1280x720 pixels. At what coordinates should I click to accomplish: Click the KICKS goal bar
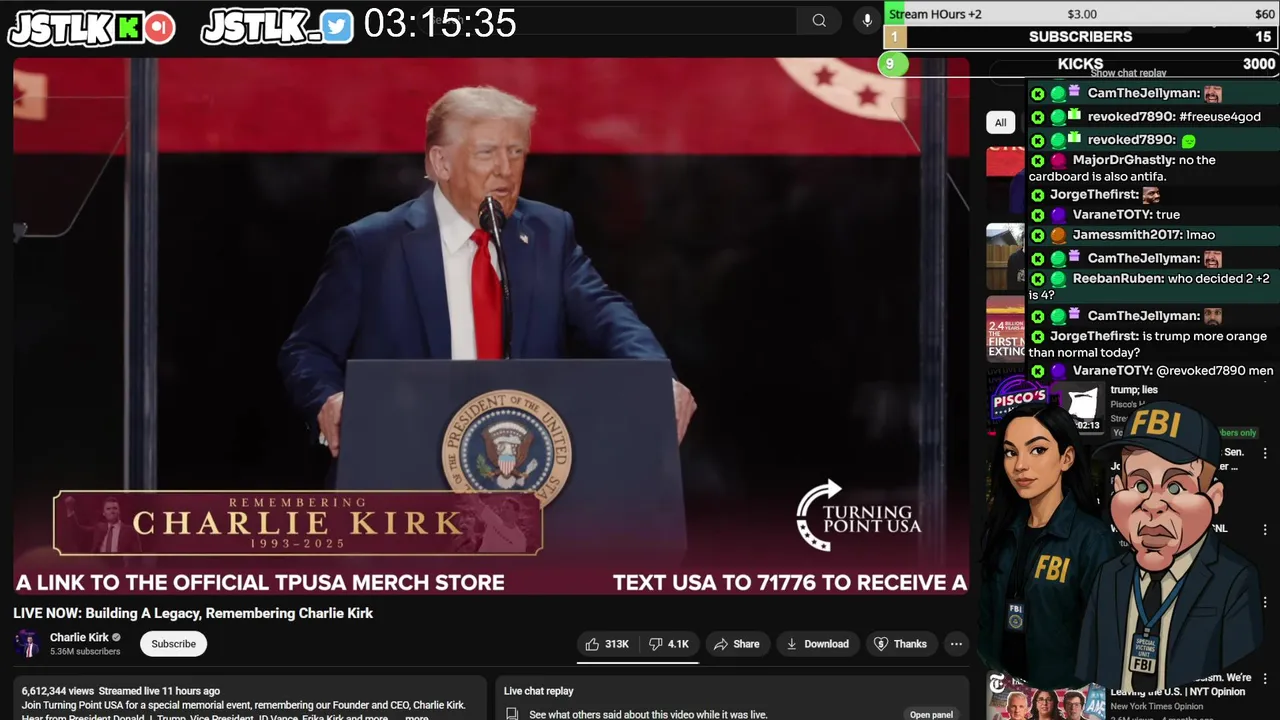tap(1081, 64)
